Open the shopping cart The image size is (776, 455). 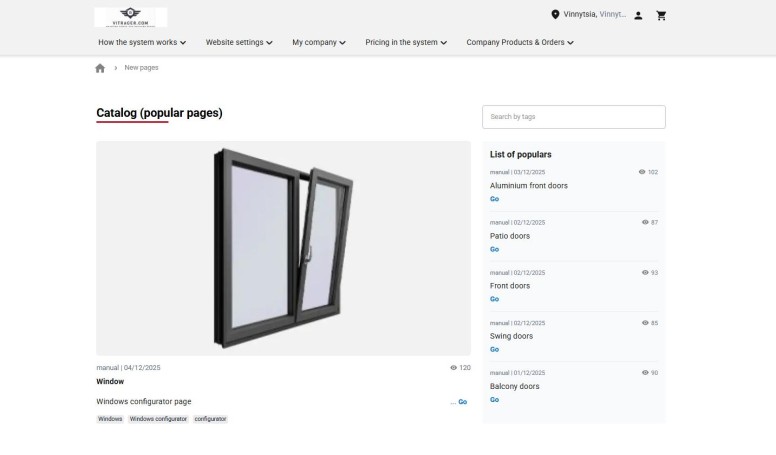pyautogui.click(x=661, y=16)
